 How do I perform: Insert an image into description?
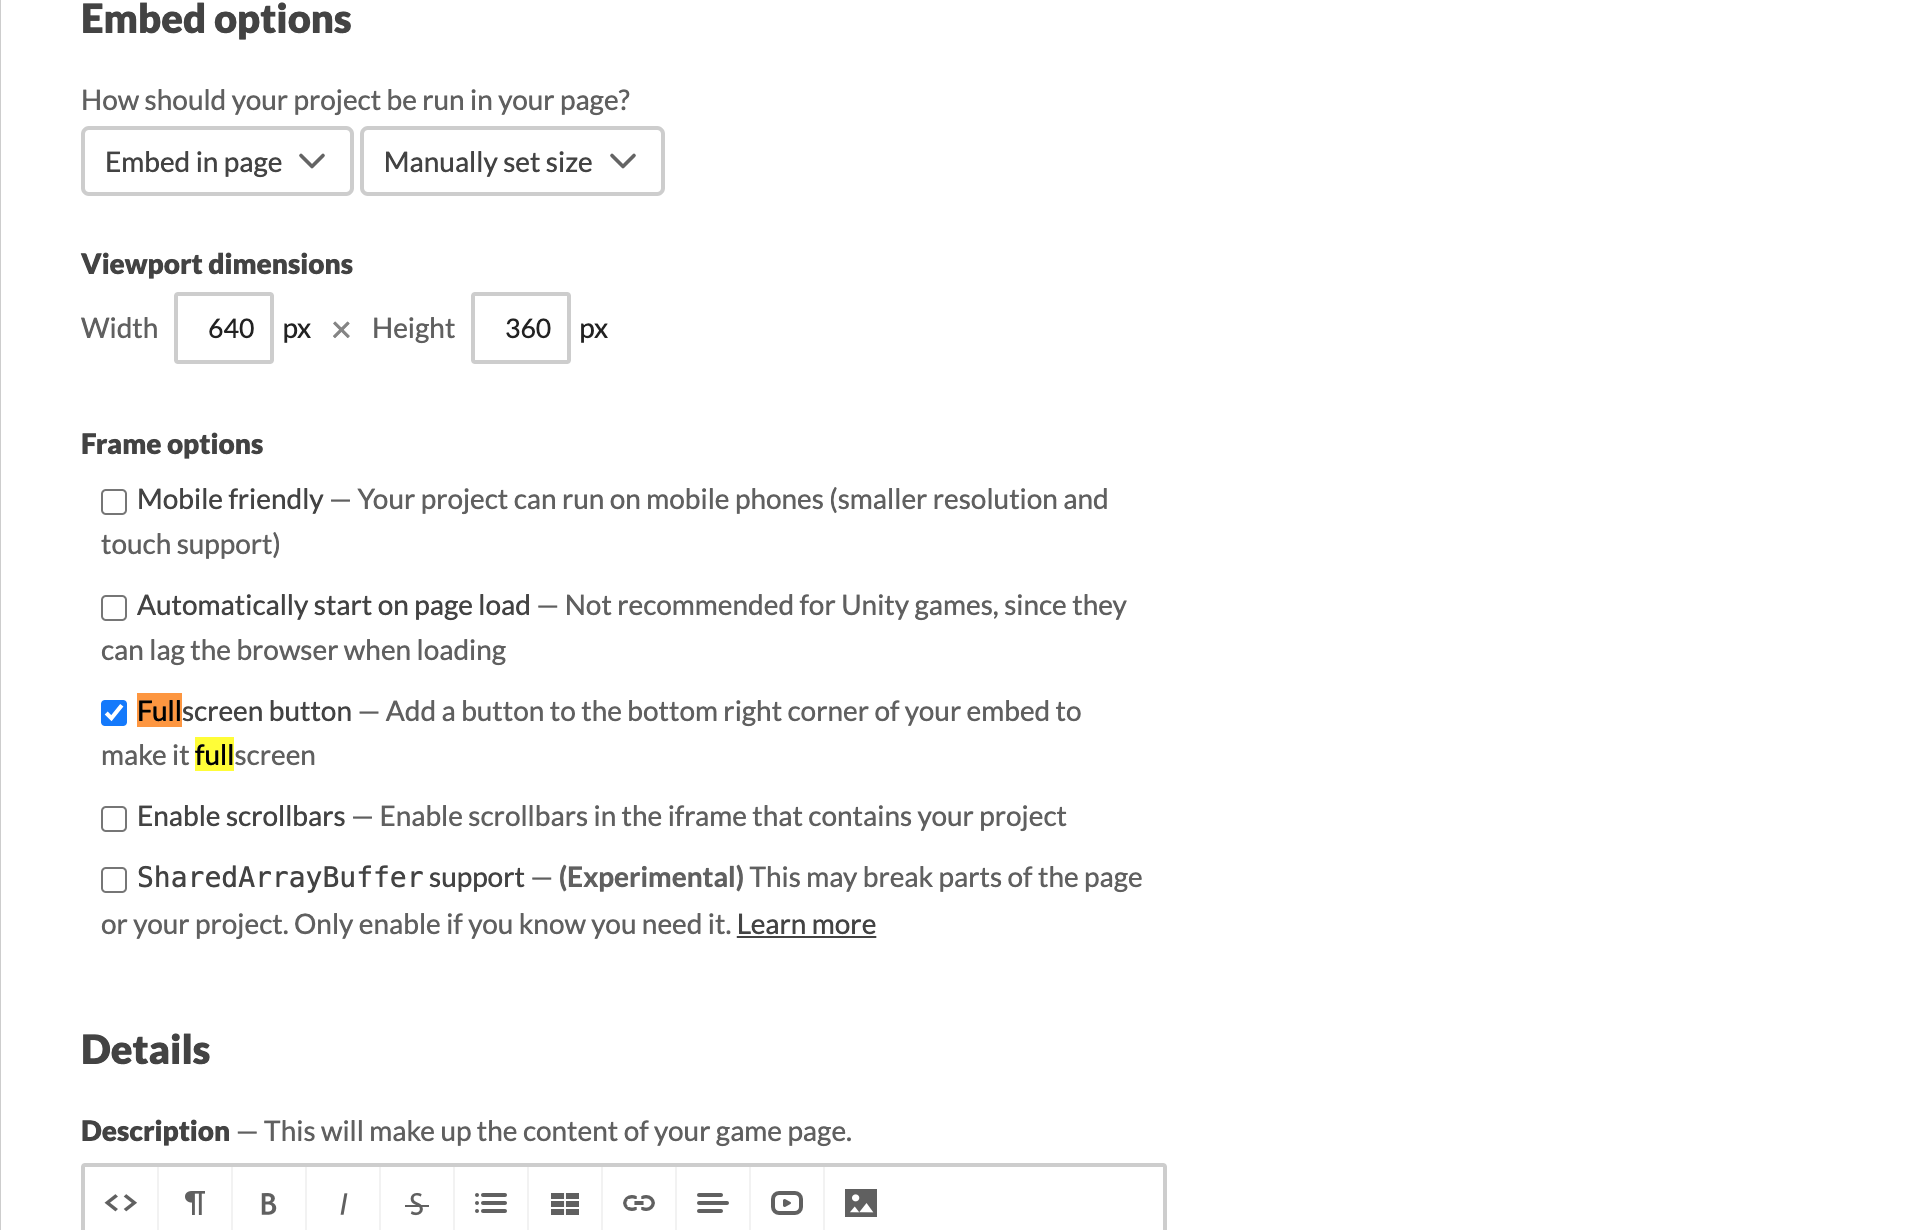[x=861, y=1203]
